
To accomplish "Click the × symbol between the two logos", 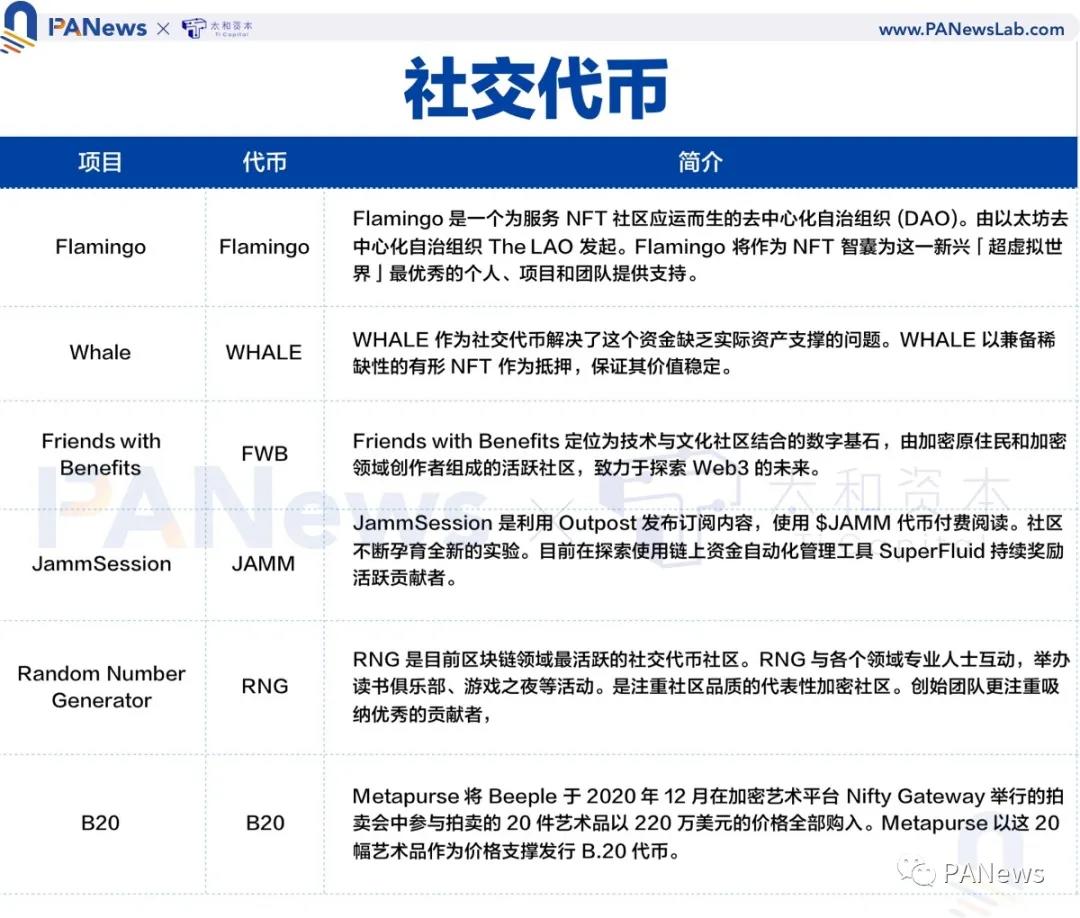I will click(163, 29).
